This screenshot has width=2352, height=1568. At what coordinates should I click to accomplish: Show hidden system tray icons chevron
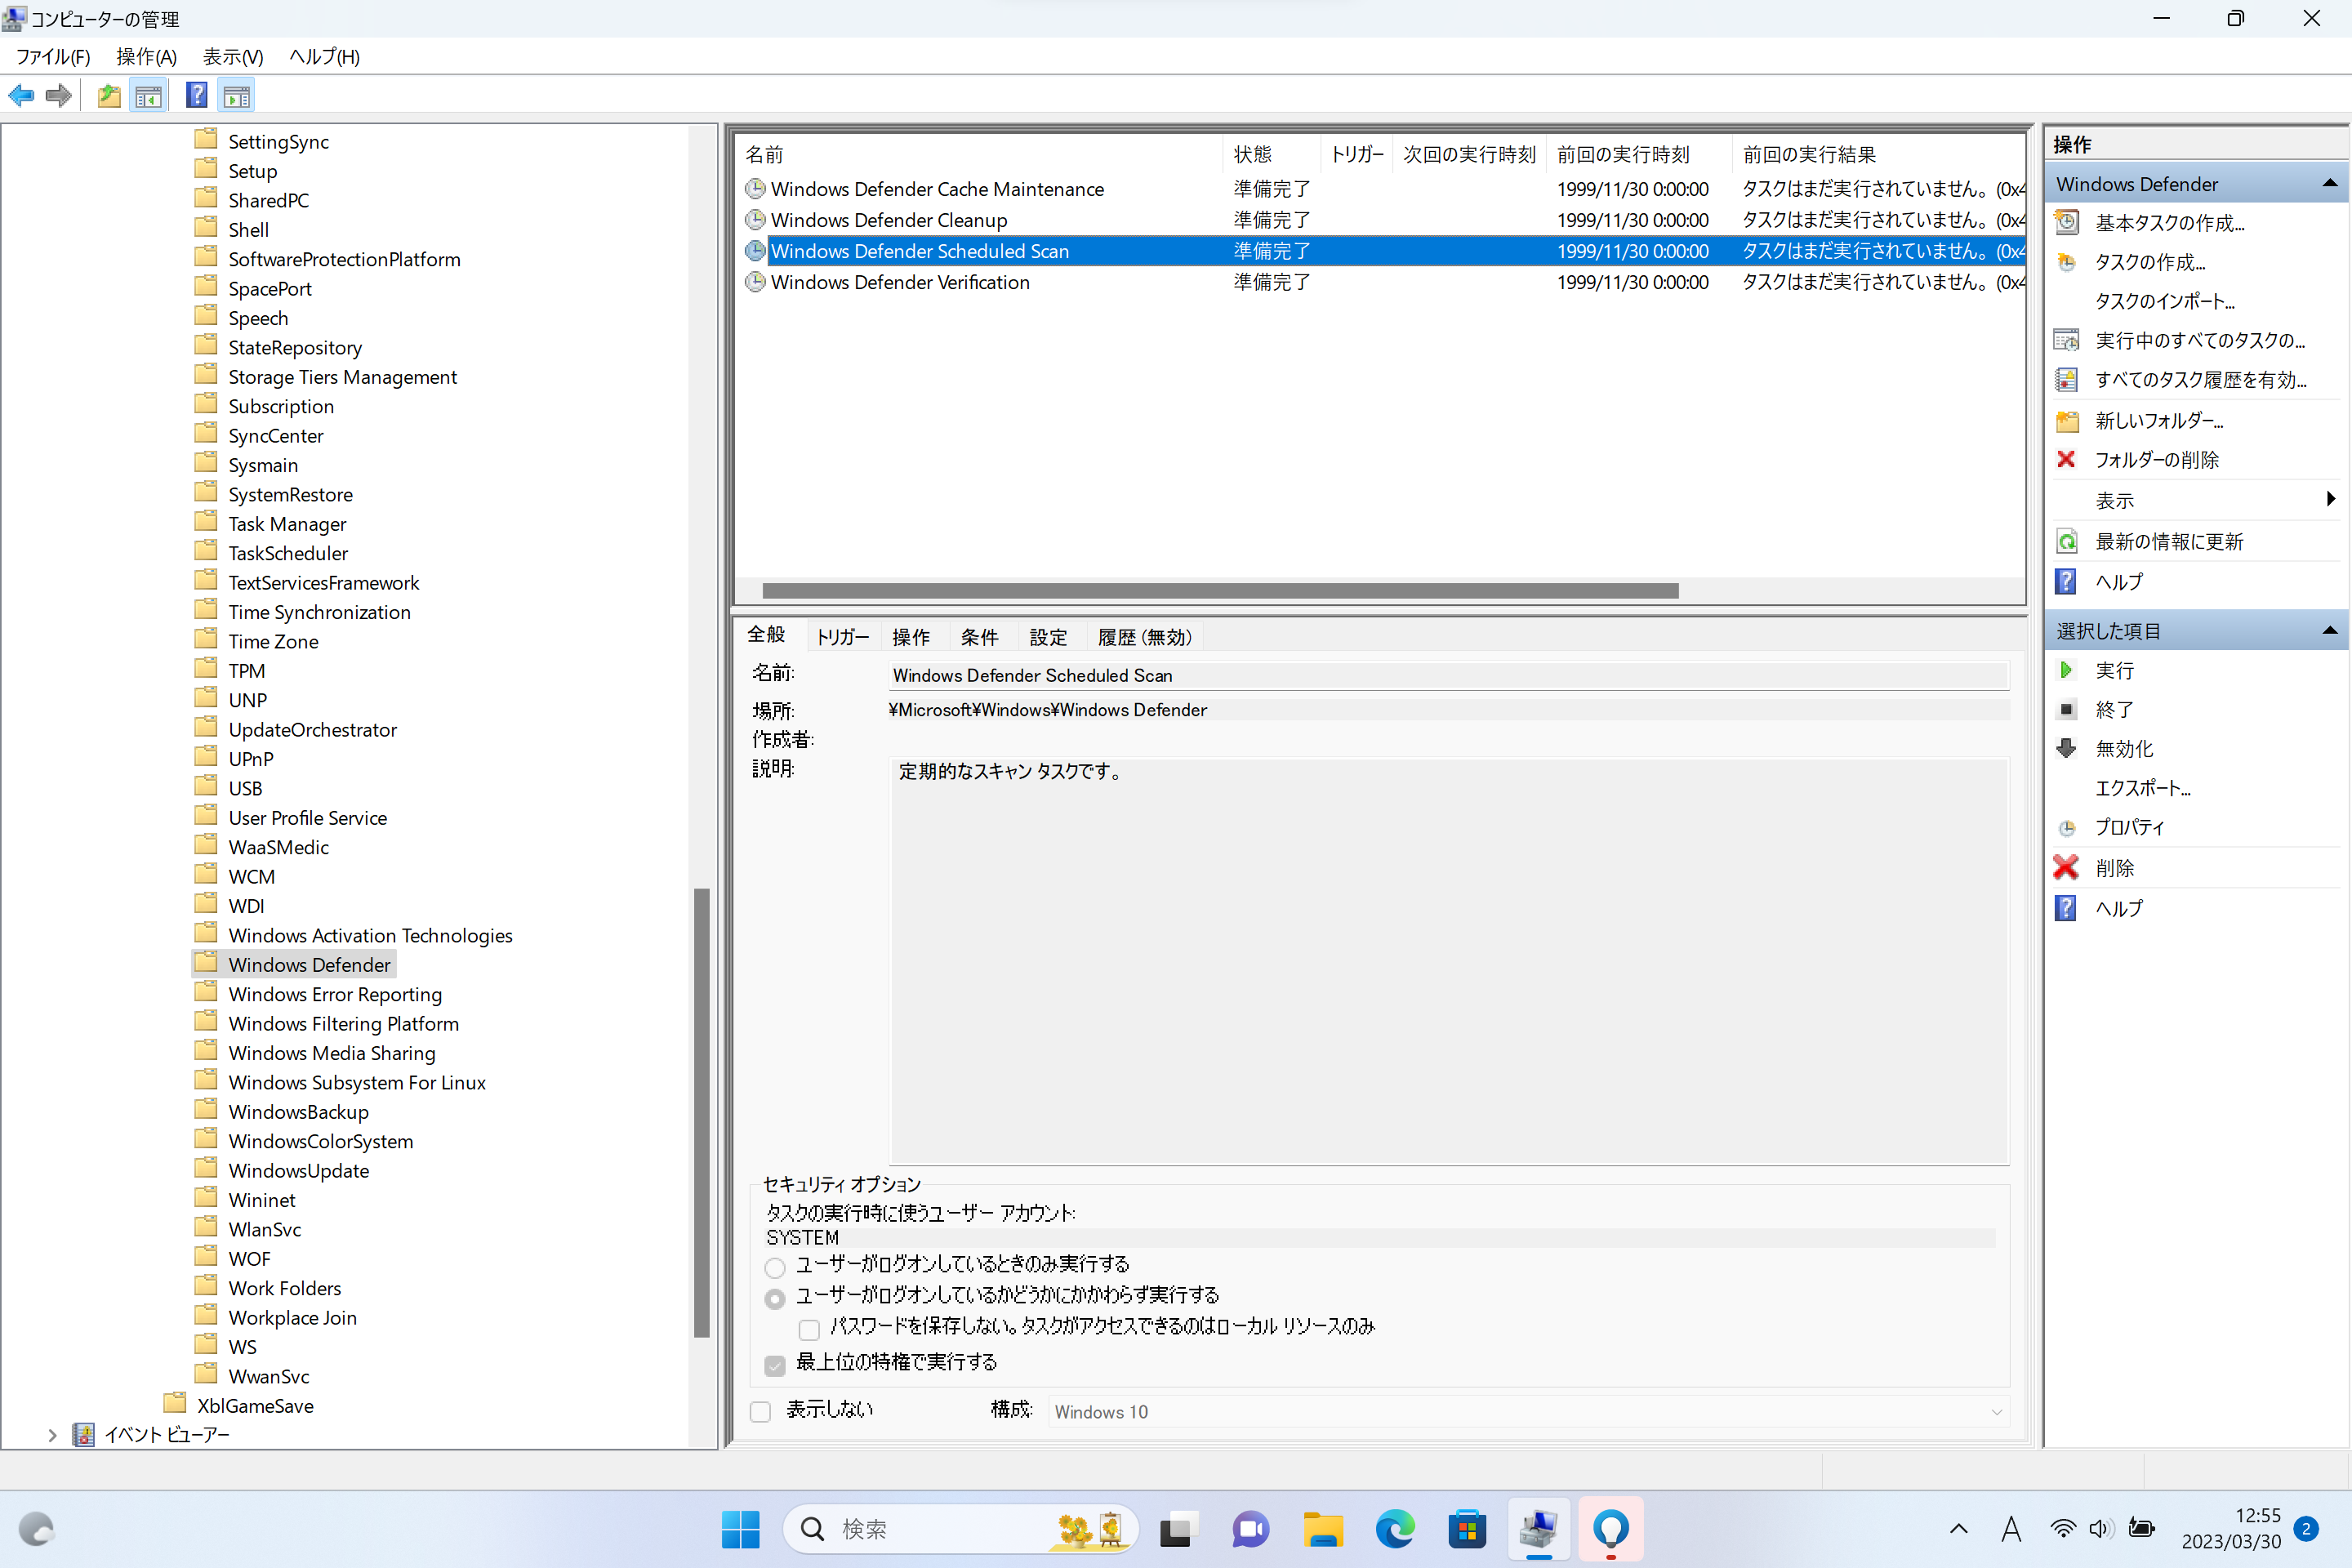point(1959,1529)
